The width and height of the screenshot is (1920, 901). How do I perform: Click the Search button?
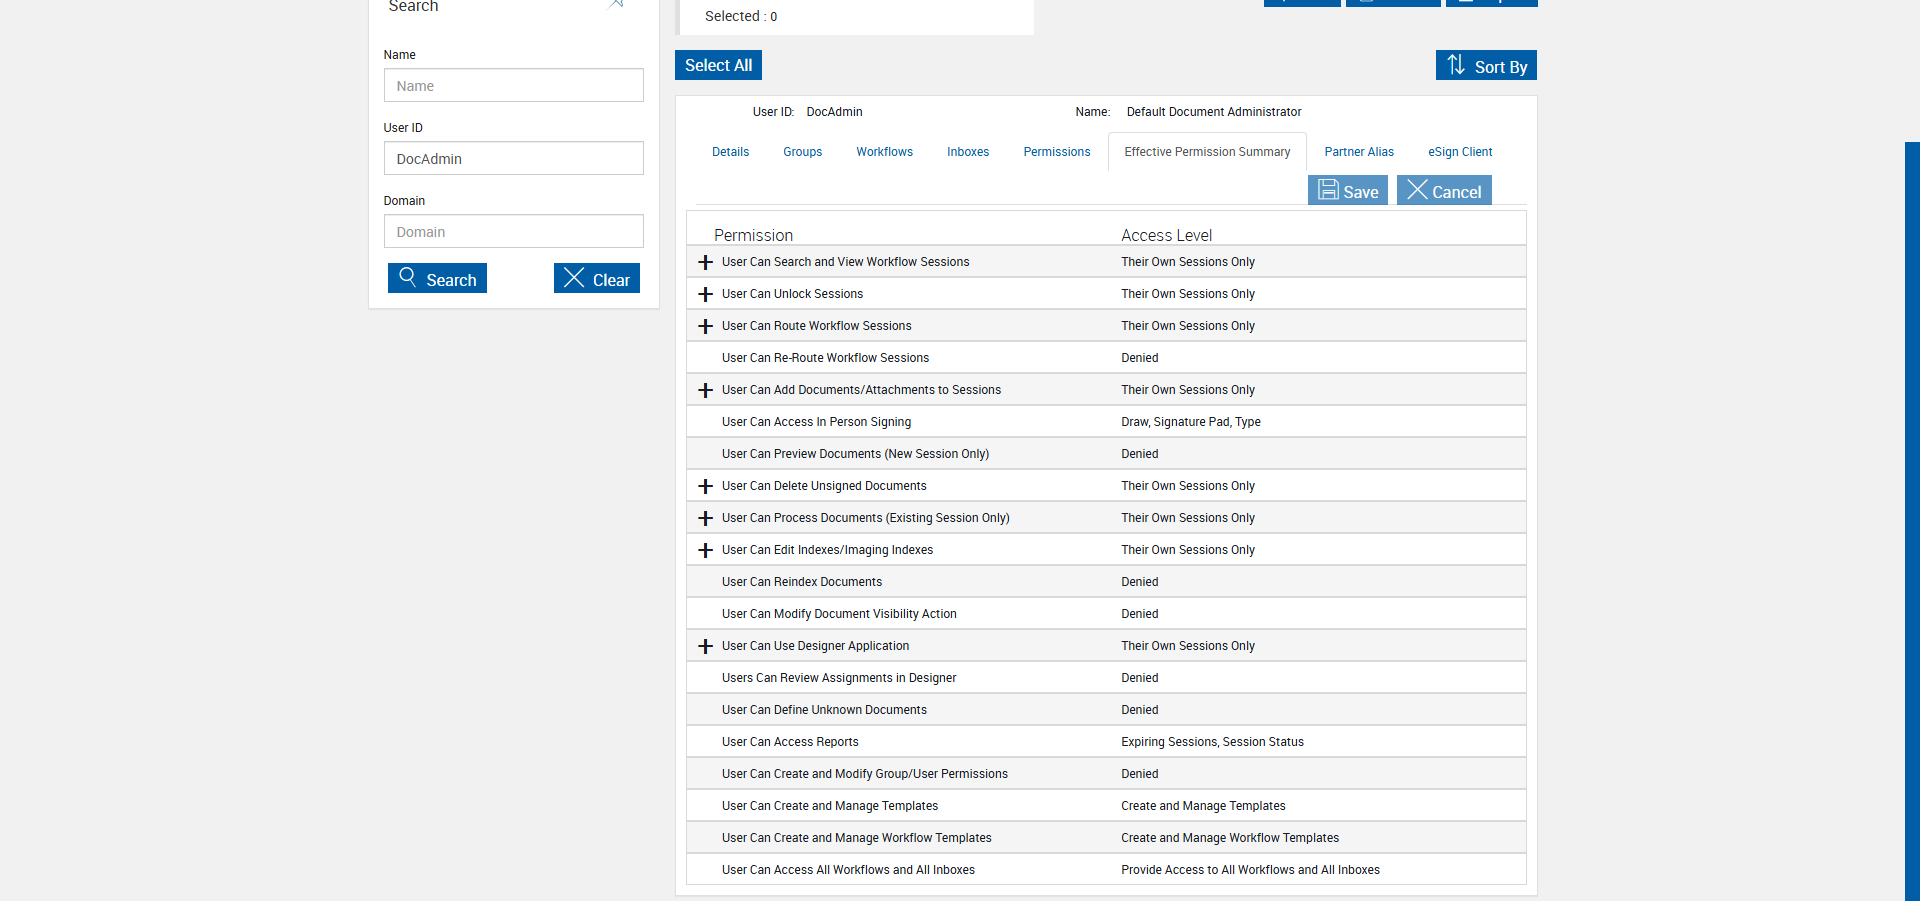click(437, 278)
